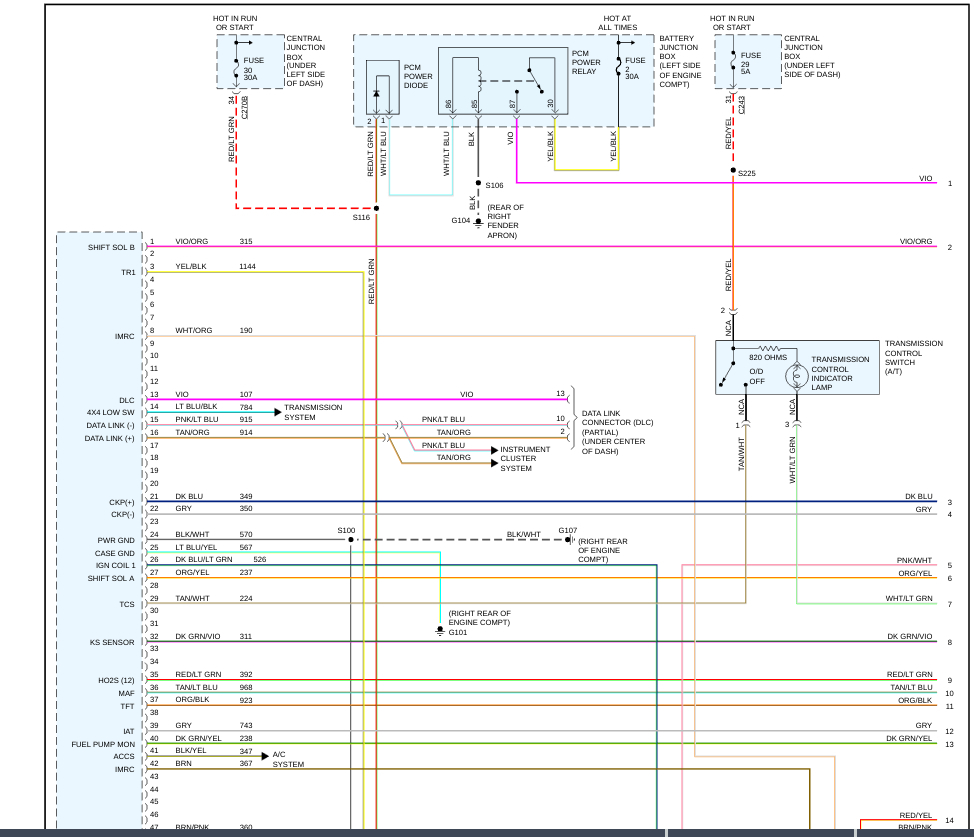Click the SHIFT SOL B pin label
Image resolution: width=974 pixels, height=837 pixels.
pyautogui.click(x=111, y=247)
